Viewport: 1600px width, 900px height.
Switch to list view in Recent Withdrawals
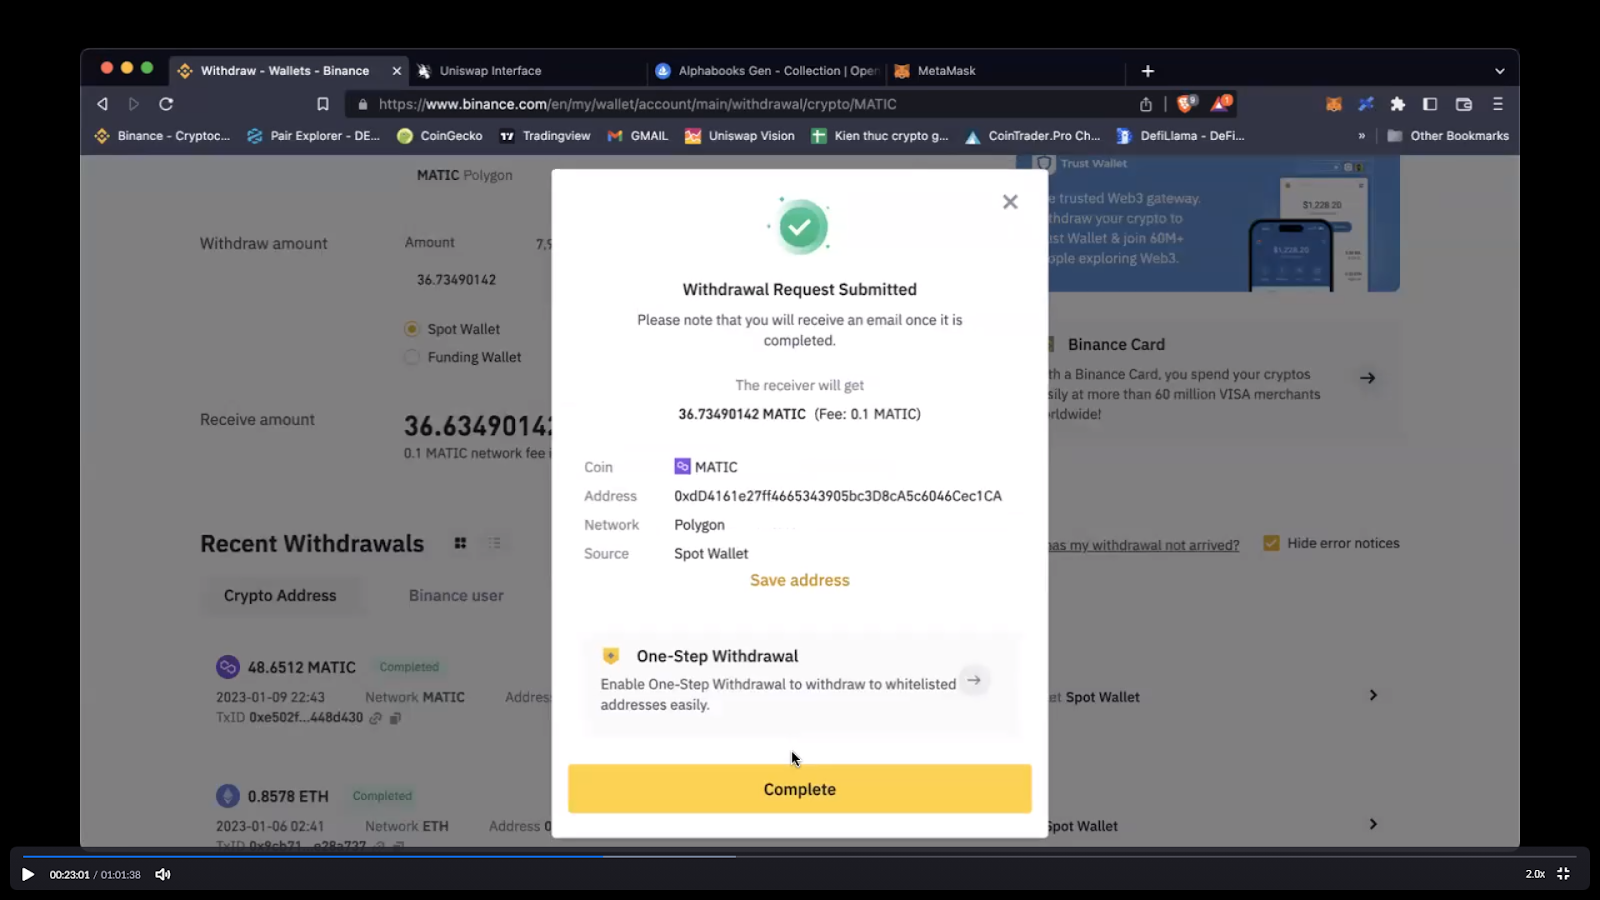click(x=494, y=543)
